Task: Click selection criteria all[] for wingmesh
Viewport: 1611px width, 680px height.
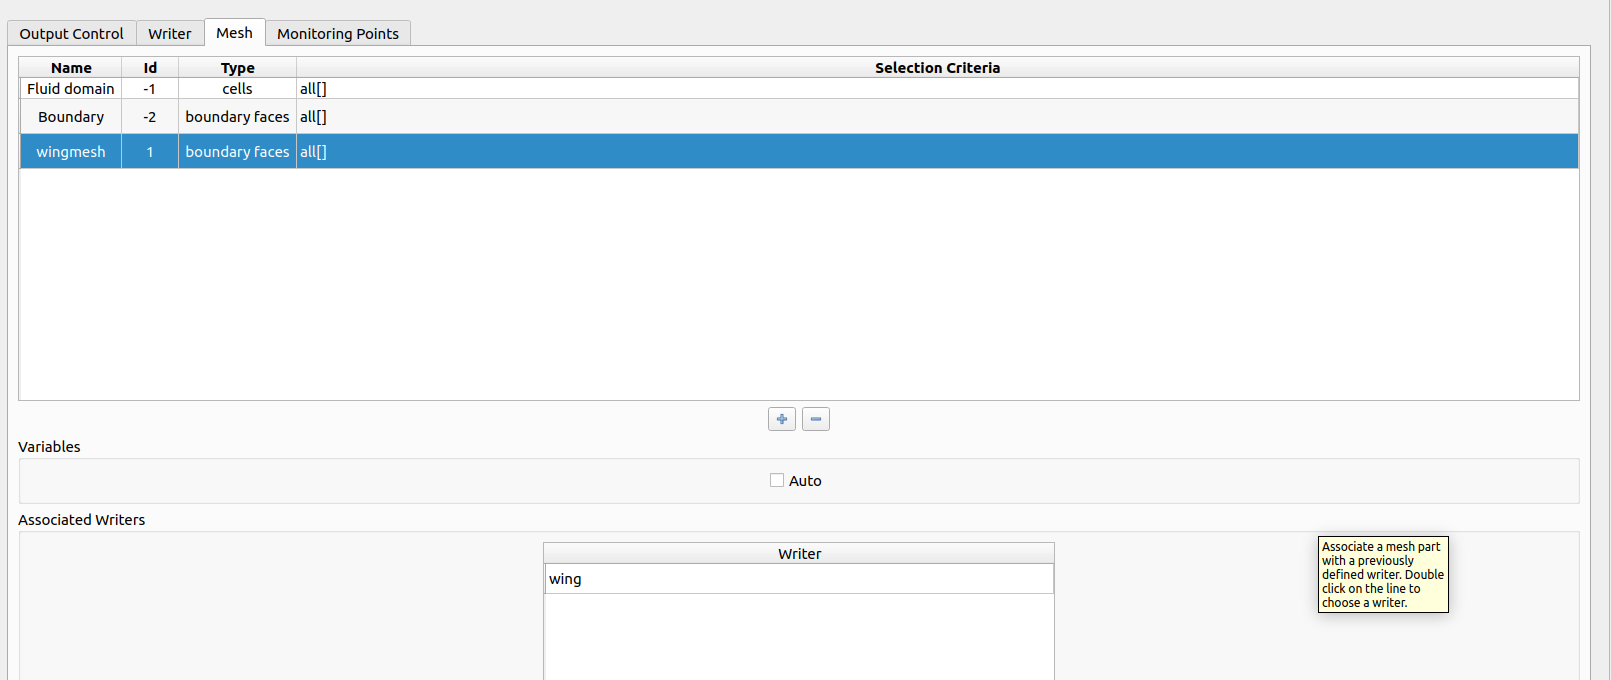Action: [314, 152]
